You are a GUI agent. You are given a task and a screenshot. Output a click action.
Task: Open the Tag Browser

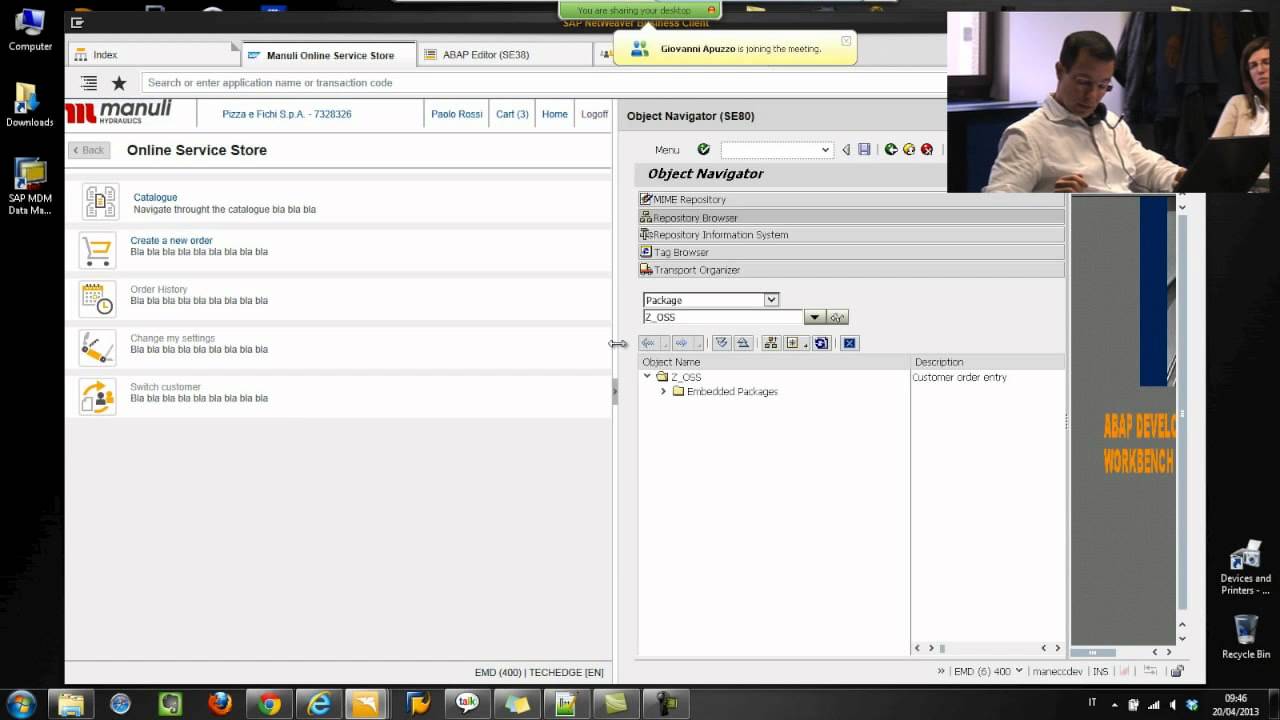[x=851, y=252]
